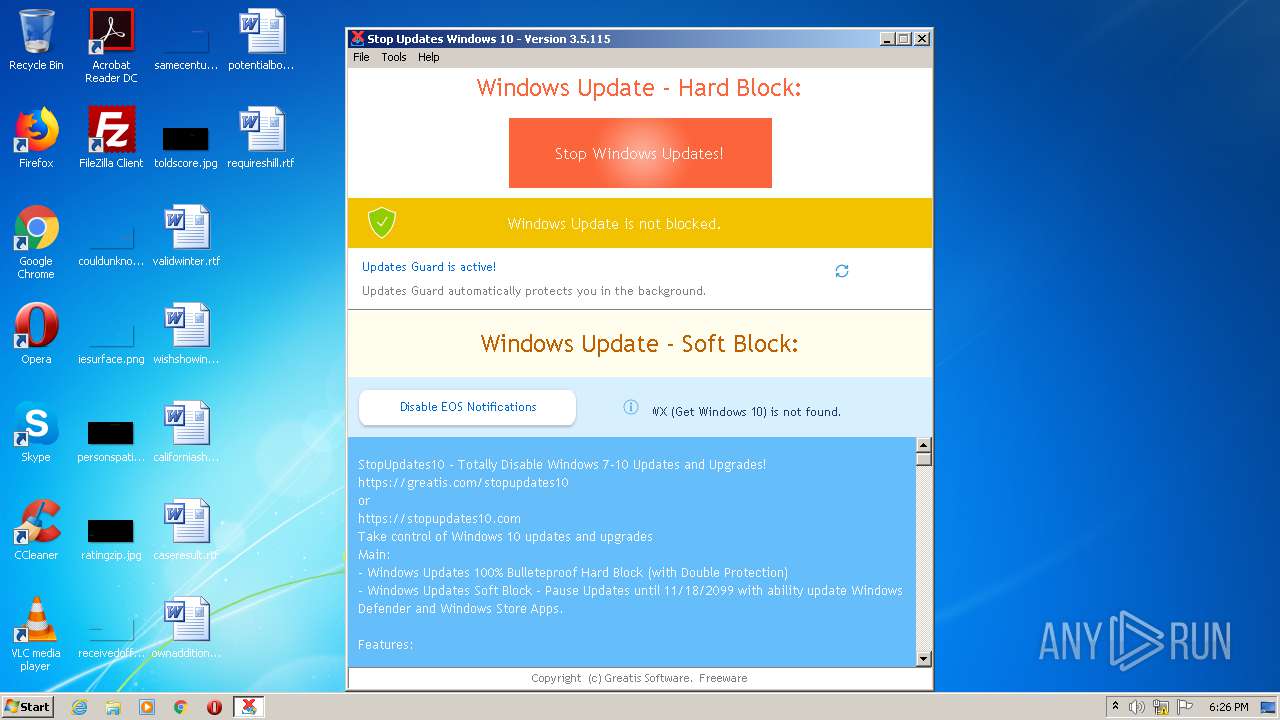Select the VLC media player desktop shortcut
The height and width of the screenshot is (720, 1280).
point(36,634)
